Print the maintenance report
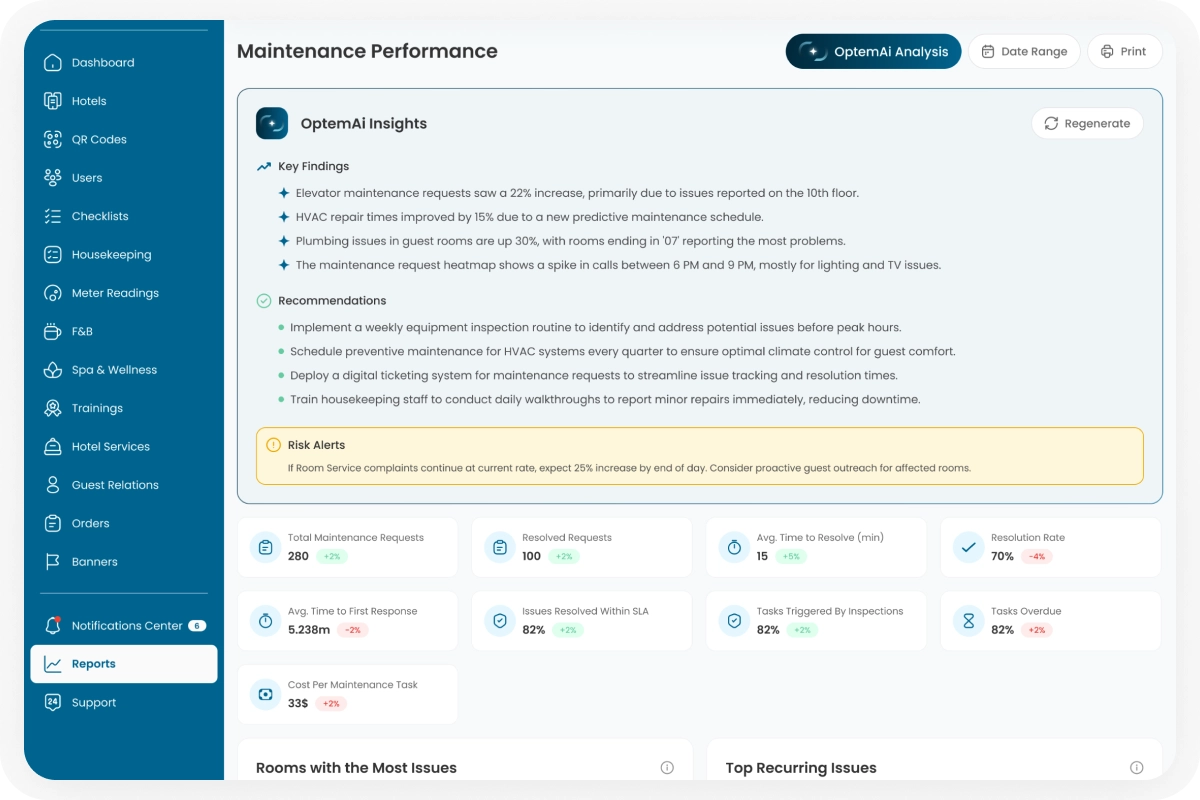The width and height of the screenshot is (1200, 800). 1124,52
